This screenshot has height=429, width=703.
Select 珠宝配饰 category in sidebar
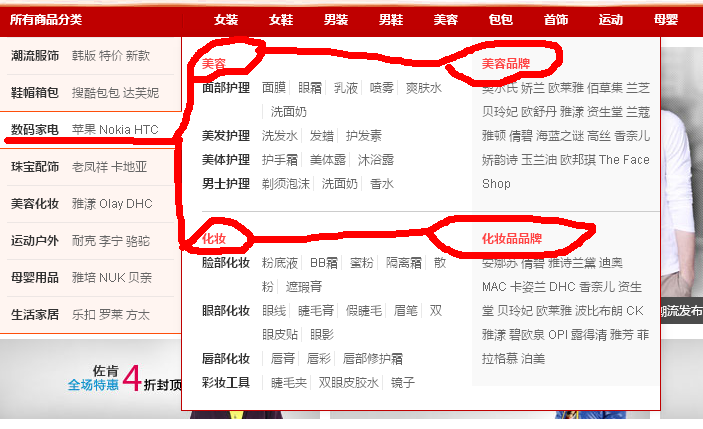[x=35, y=167]
